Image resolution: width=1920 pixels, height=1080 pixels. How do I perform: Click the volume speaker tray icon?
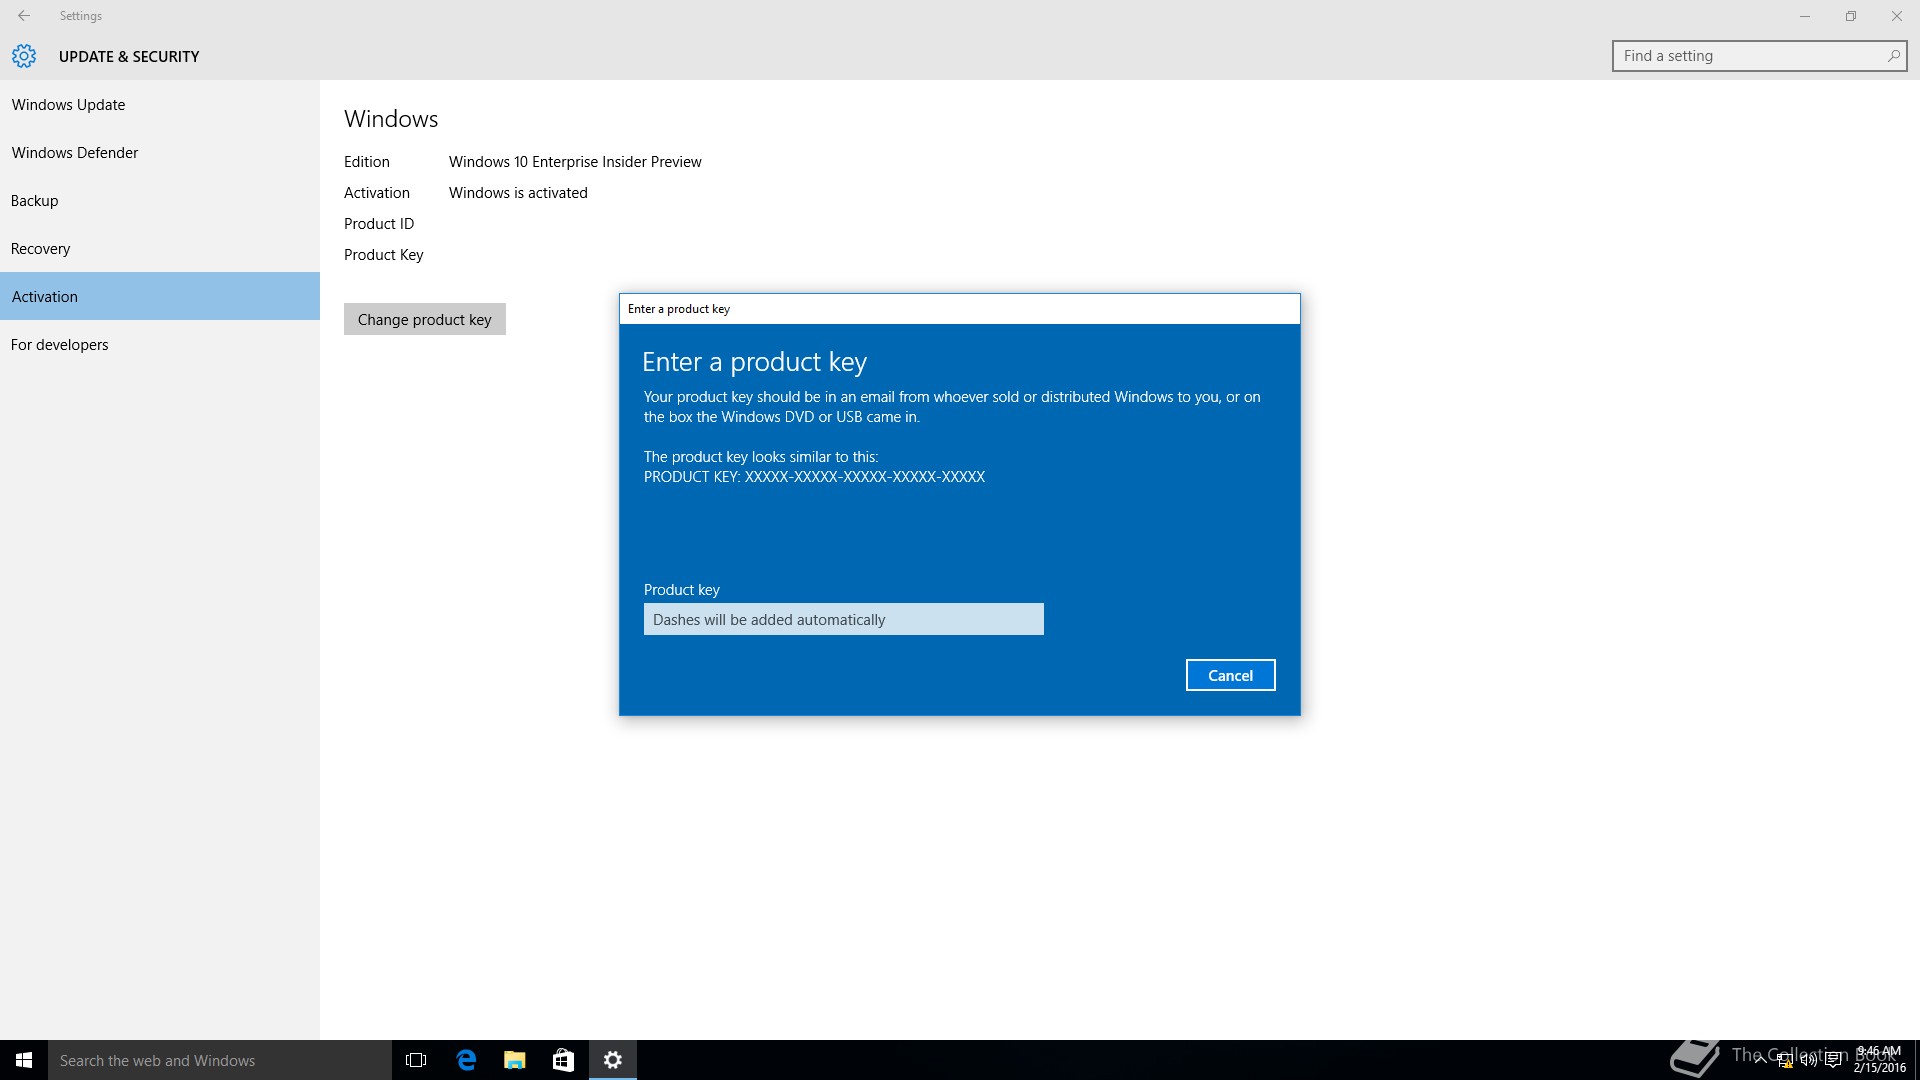[1809, 1061]
